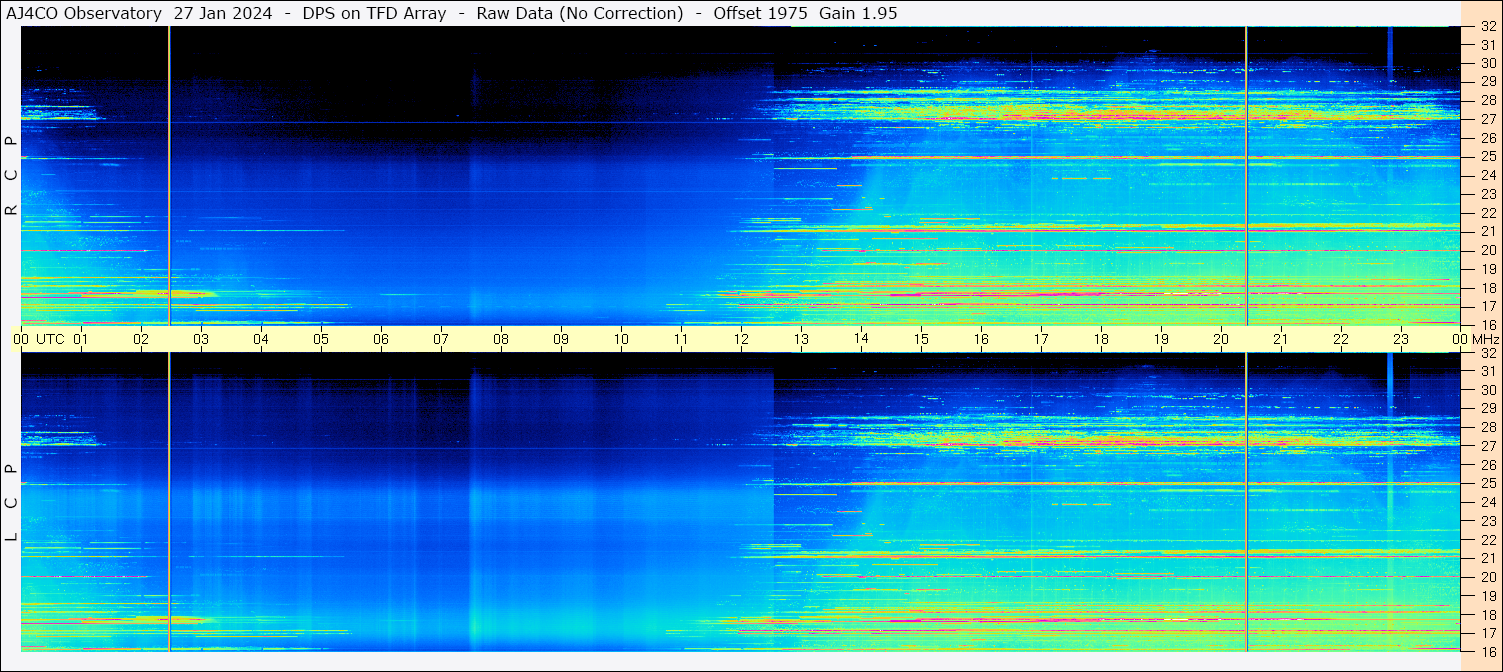Click the AJ4CO Observatory title text

[84, 13]
